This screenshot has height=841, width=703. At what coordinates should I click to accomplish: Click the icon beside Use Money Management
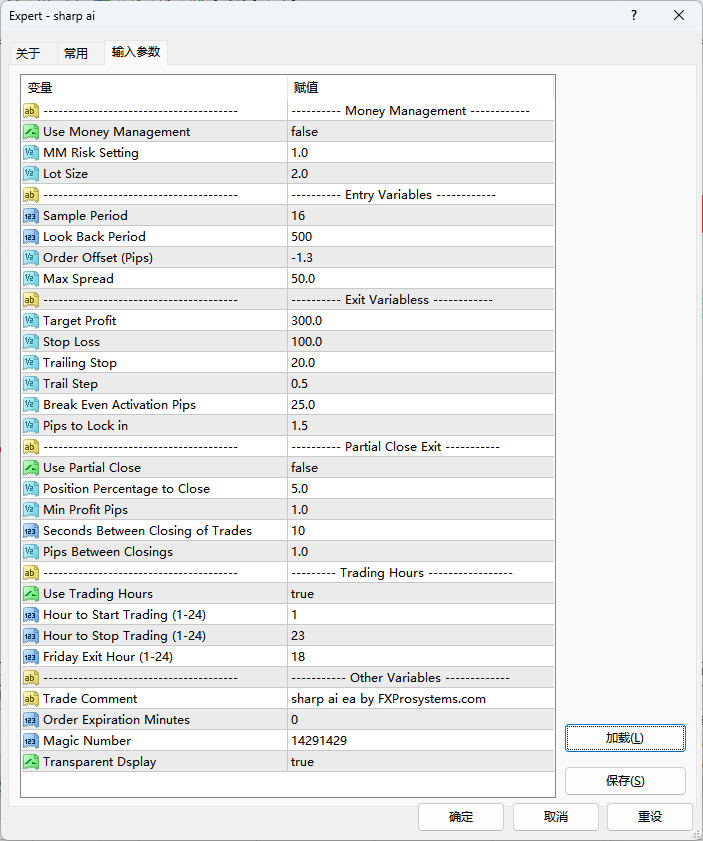coord(31,132)
